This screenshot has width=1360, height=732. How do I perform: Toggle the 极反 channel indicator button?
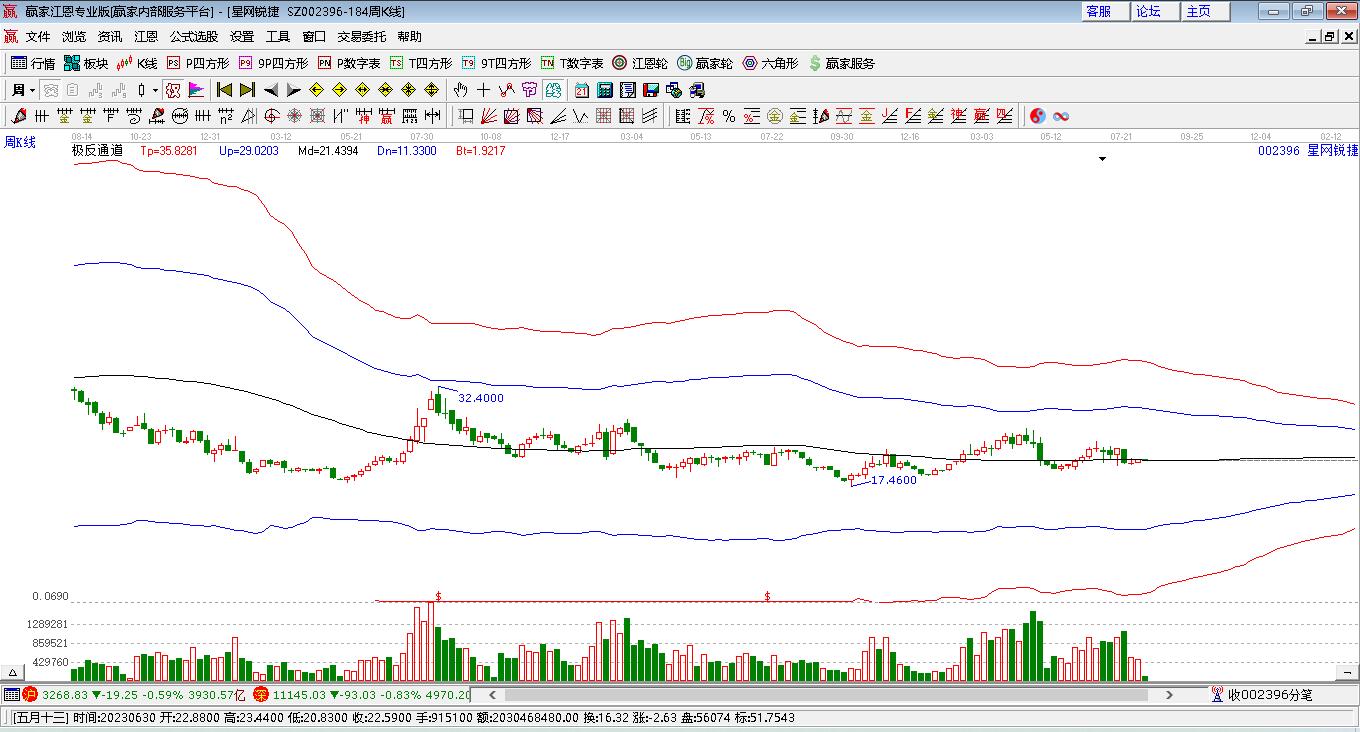[x=173, y=90]
